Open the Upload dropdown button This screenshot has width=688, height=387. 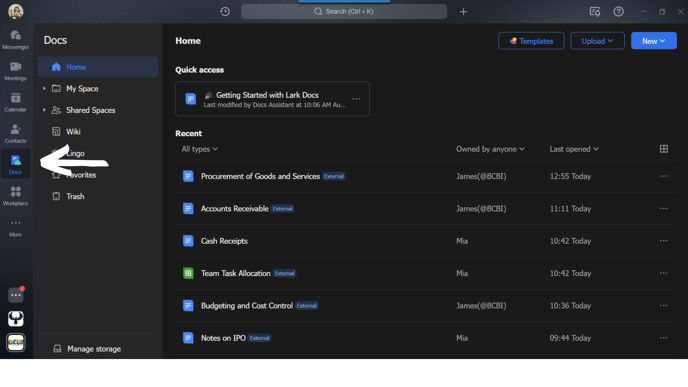point(597,41)
